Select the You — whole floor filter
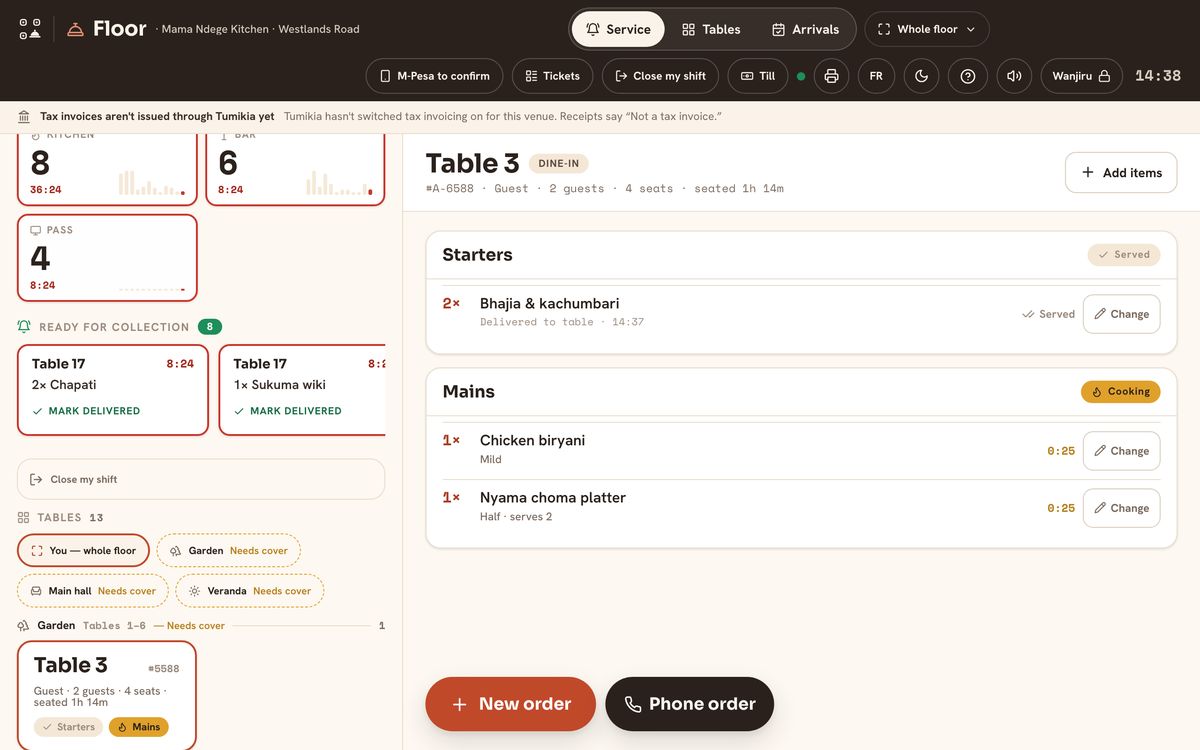 [x=83, y=550]
